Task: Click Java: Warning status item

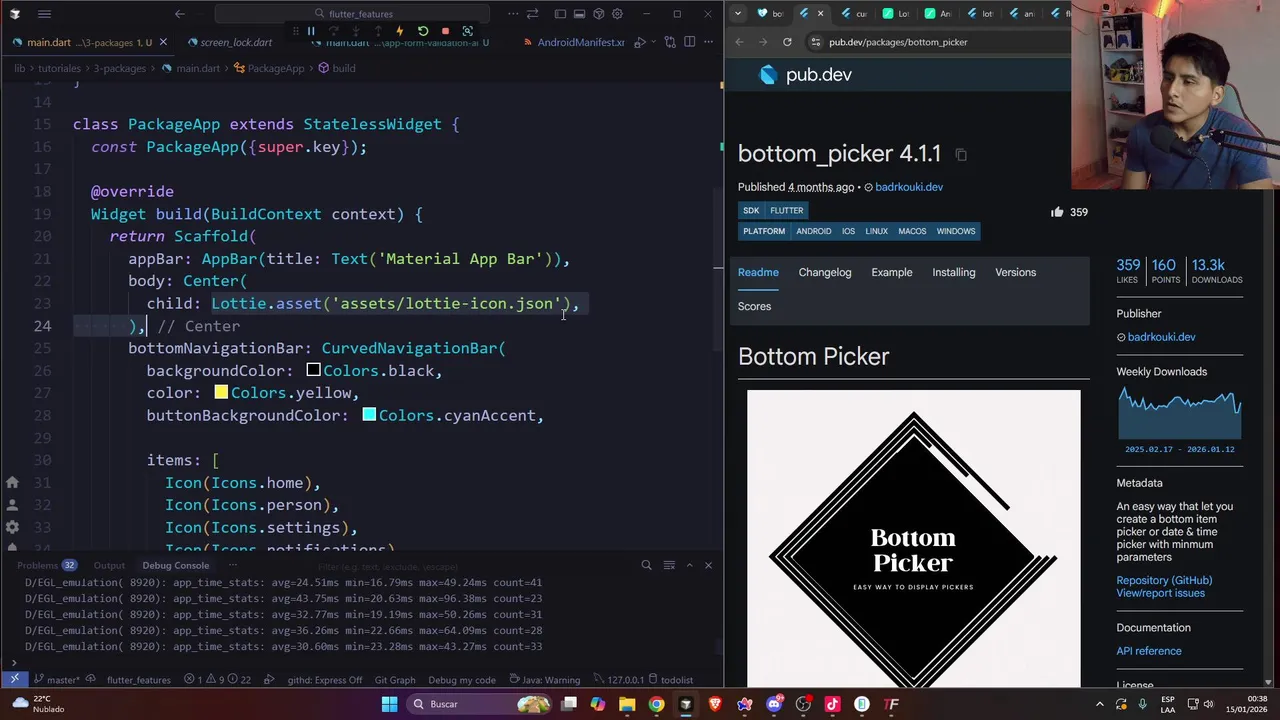Action: coord(544,680)
